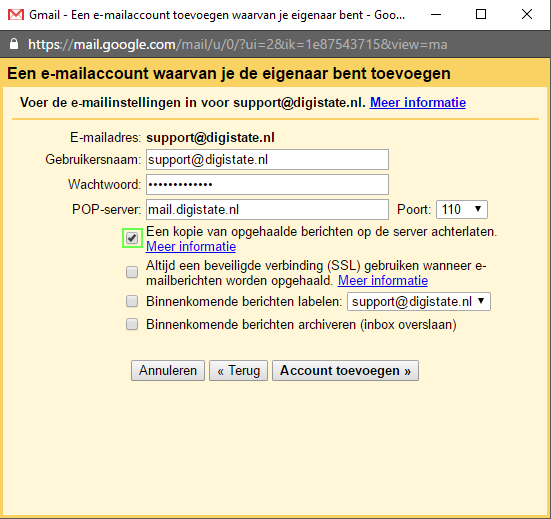Maximize the Gmail popup window
Screen dimensions: 551x519
(481, 14)
